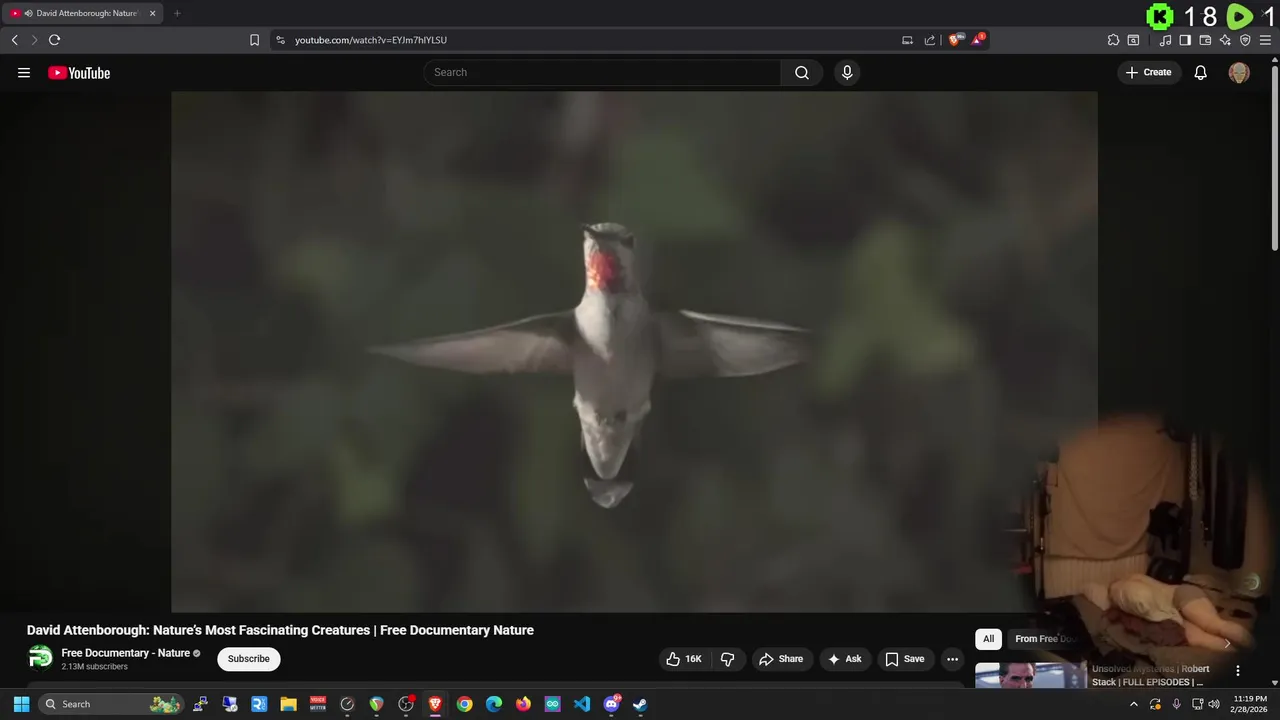The image size is (1280, 720).
Task: Bookmark this page icon
Action: (x=254, y=40)
